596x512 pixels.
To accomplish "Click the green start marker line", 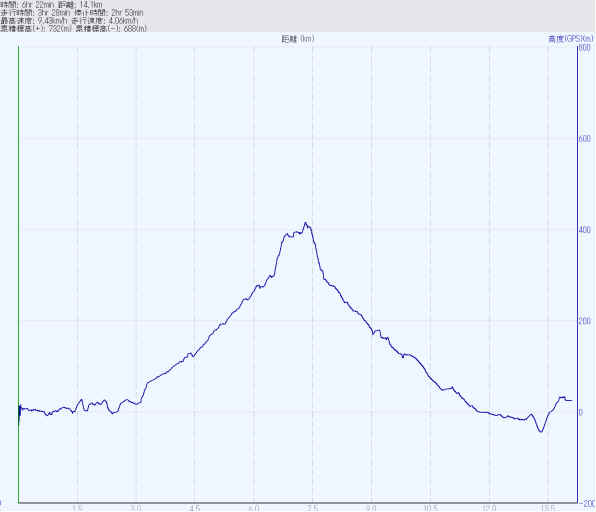I will (x=18, y=274).
